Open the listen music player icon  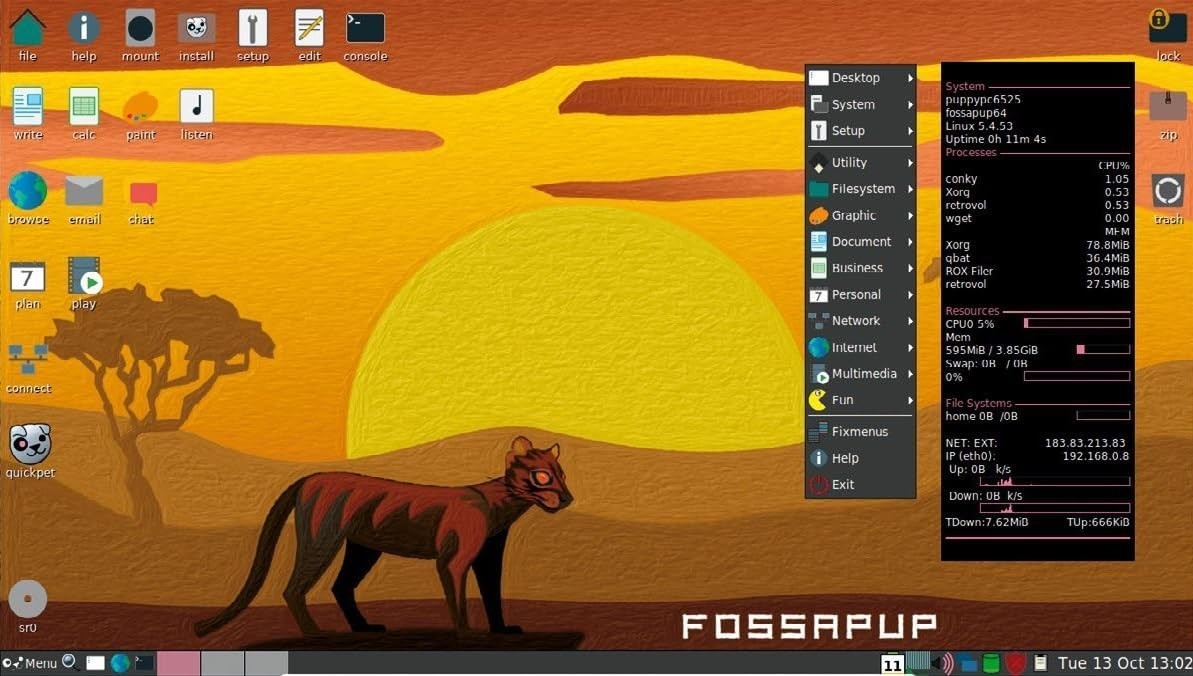(196, 107)
